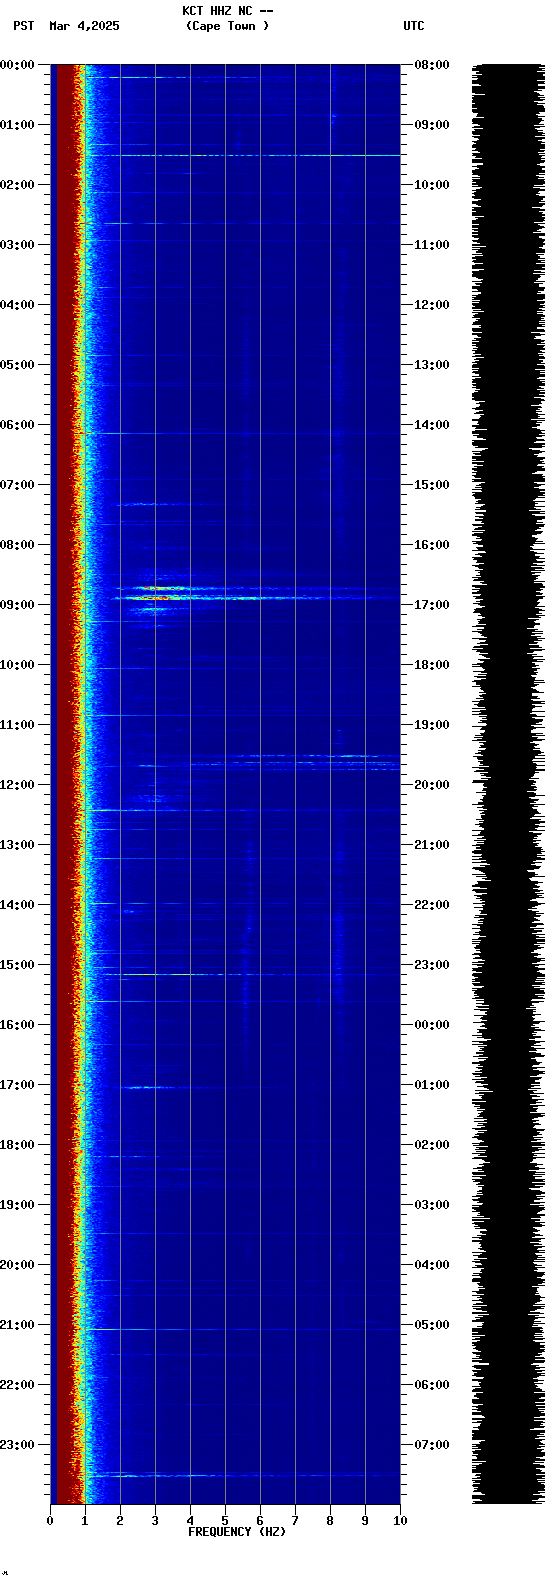This screenshot has height=1584, width=552.
Task: Click 14:00 on the UTC axis
Action: coord(432,425)
